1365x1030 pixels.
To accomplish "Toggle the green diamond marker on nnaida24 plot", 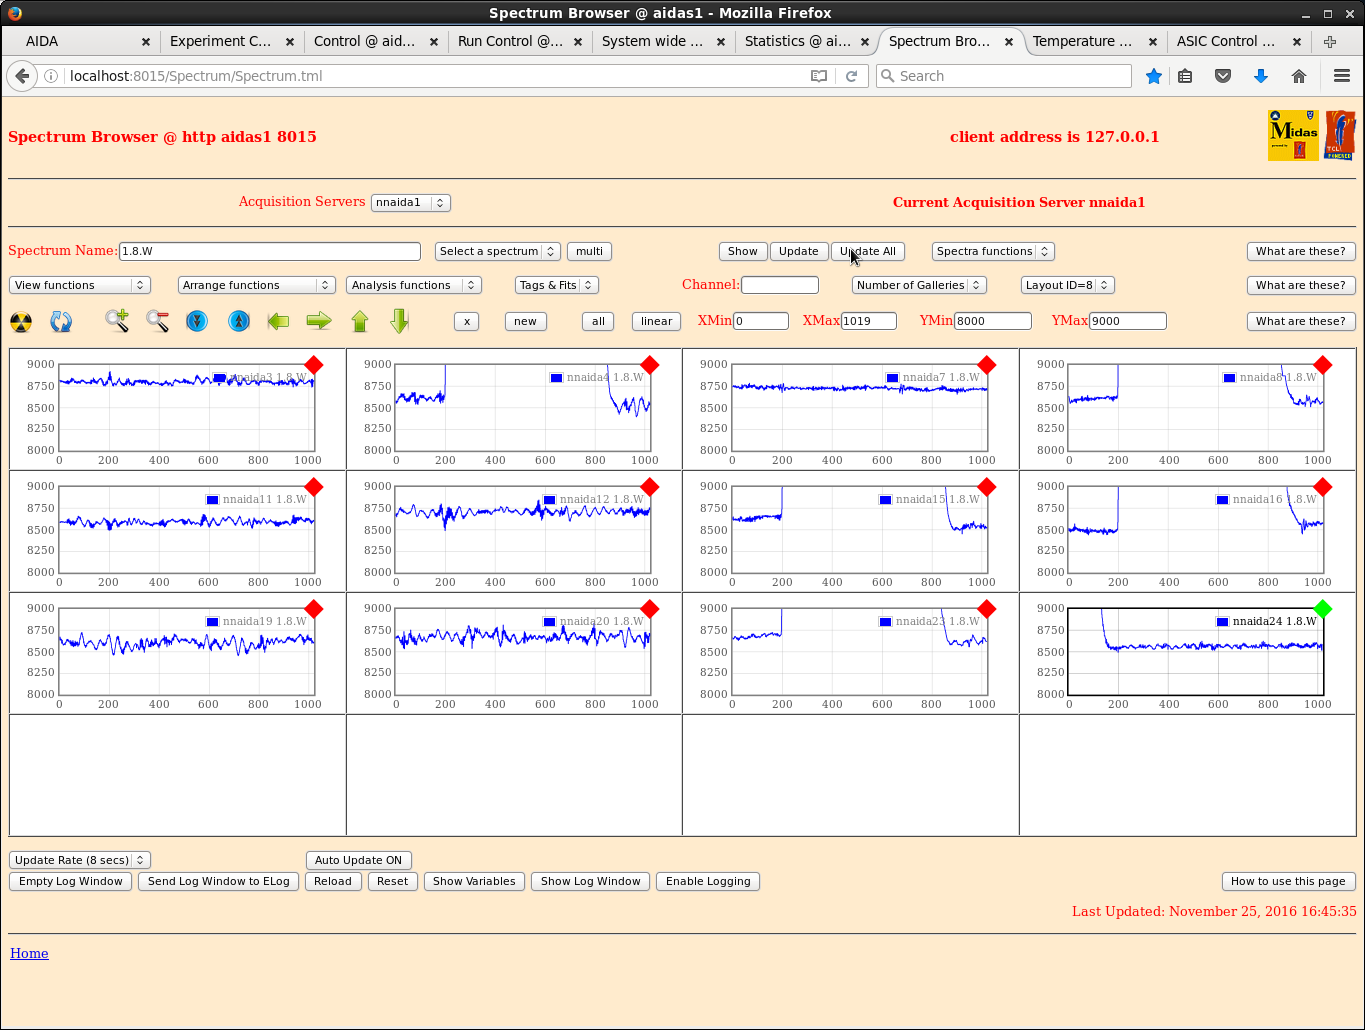I will 1323,608.
